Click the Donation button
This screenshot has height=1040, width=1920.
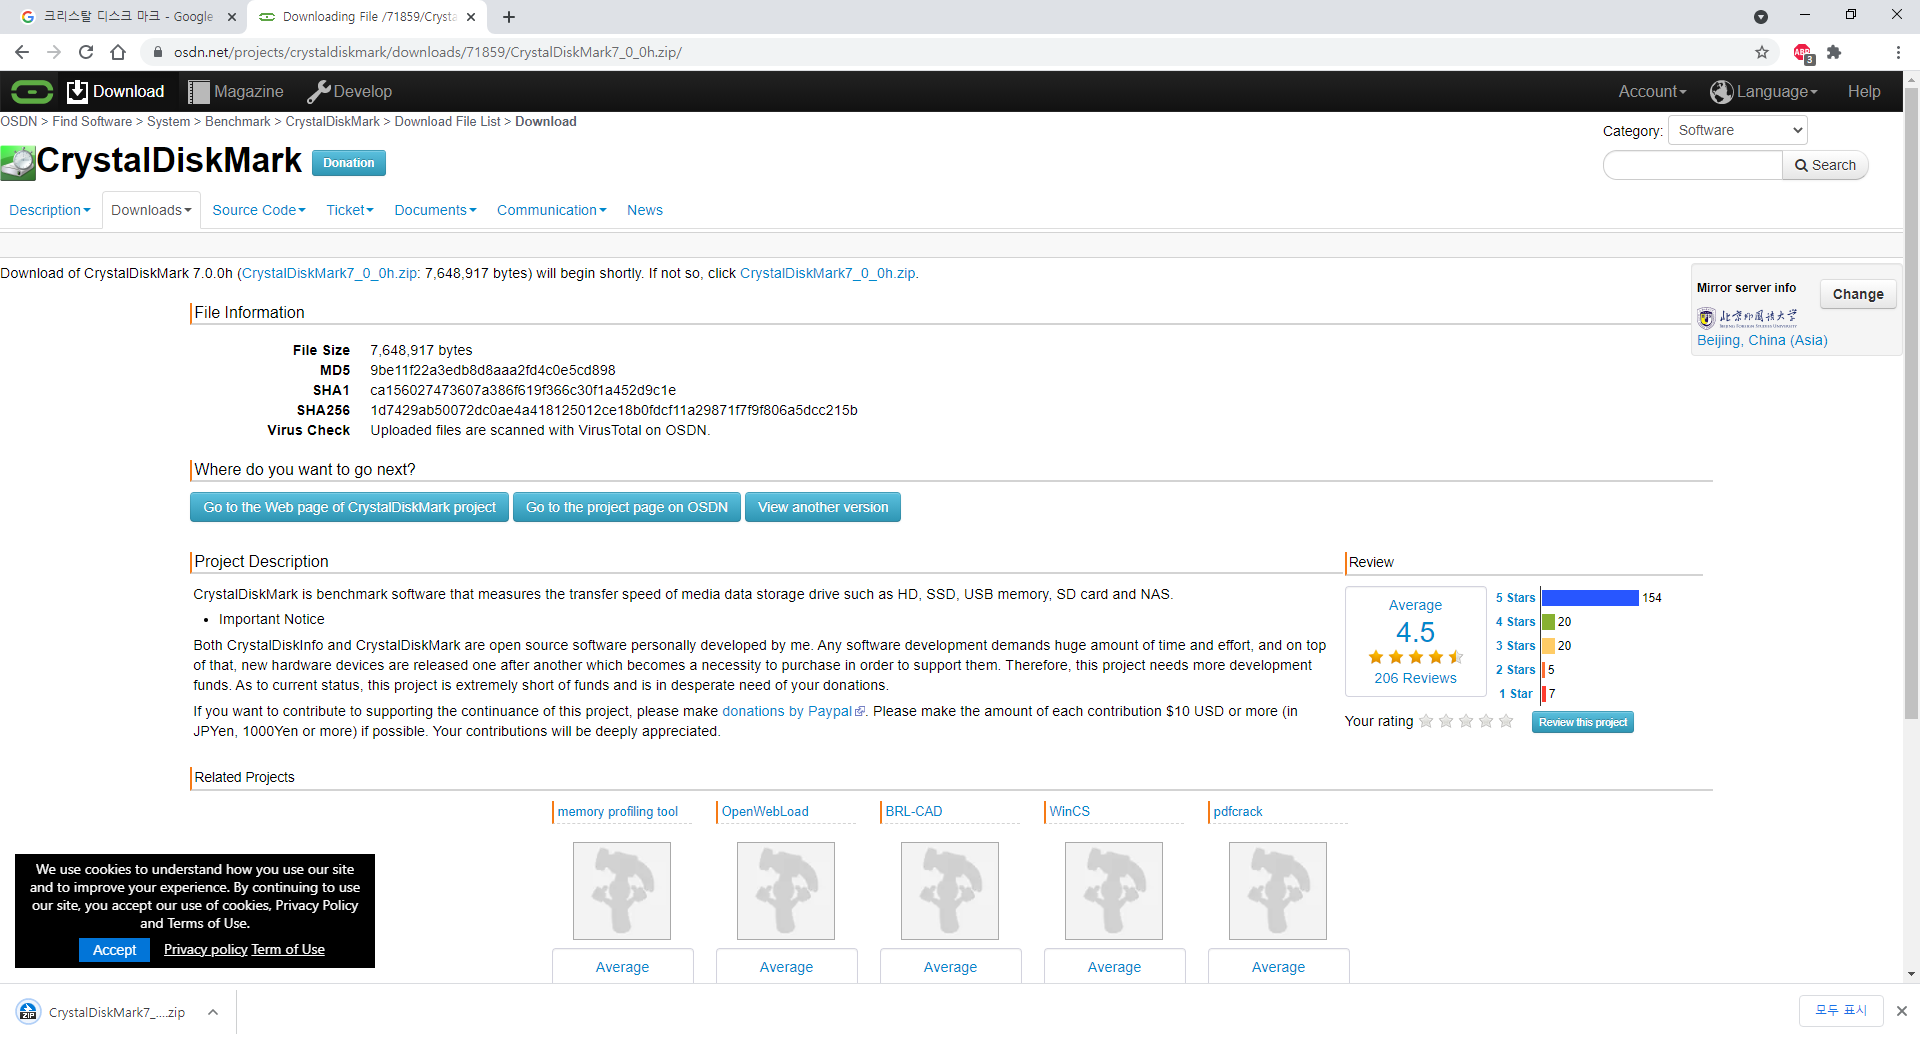(x=348, y=163)
